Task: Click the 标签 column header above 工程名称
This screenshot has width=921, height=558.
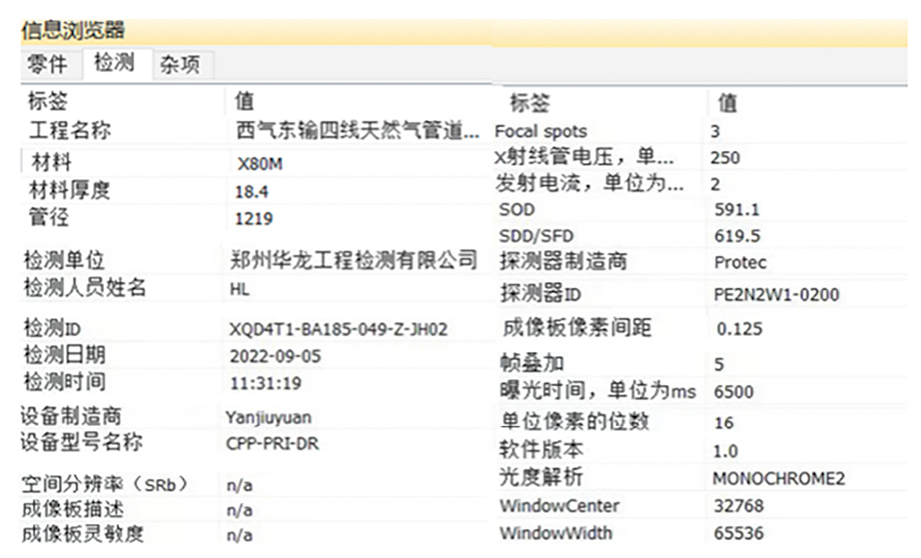Action: 48,101
